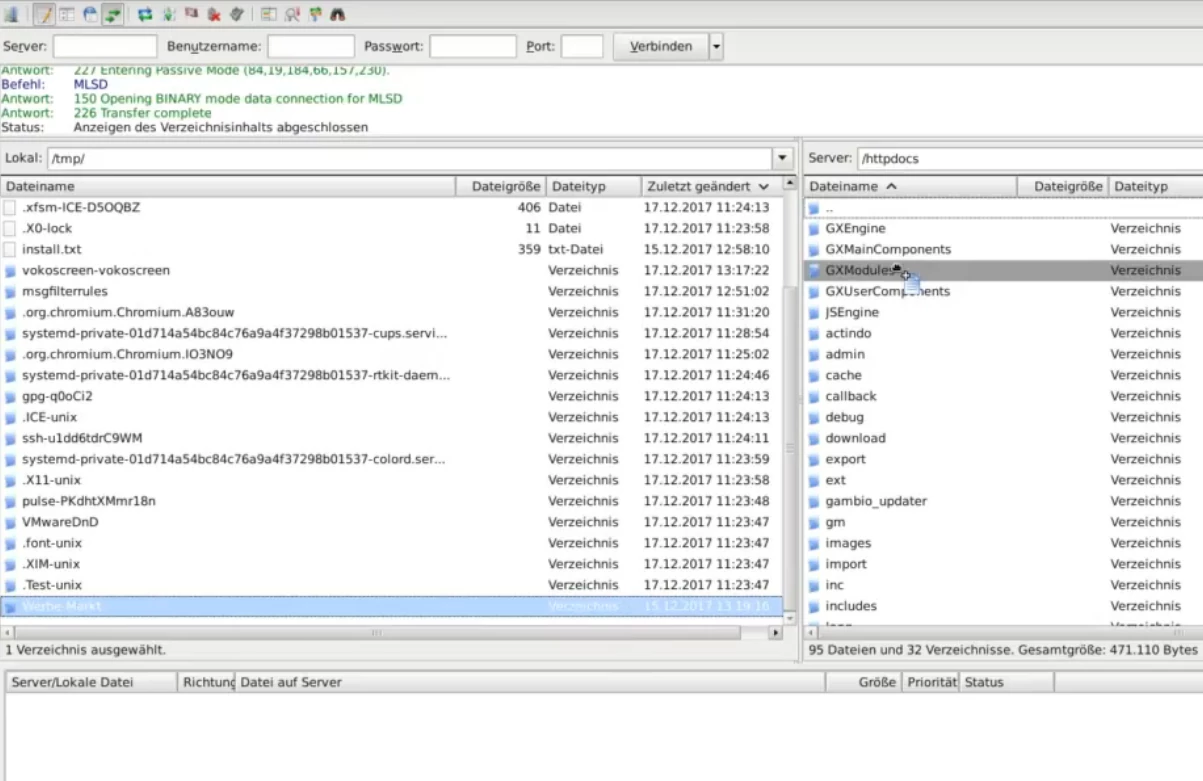Select the VMwareDnD local folder
Viewport: 1203px width, 781px height.
[392, 522]
